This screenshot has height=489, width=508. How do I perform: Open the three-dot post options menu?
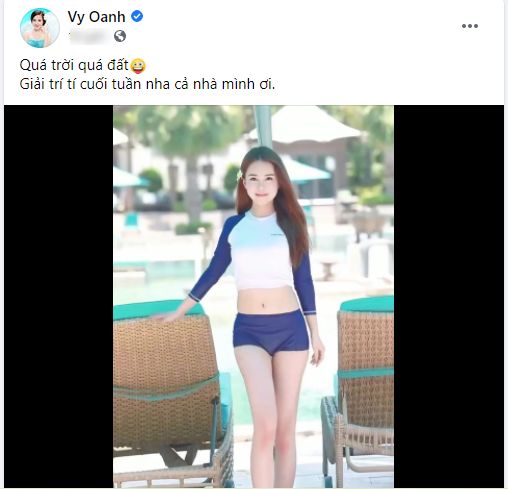[x=470, y=26]
